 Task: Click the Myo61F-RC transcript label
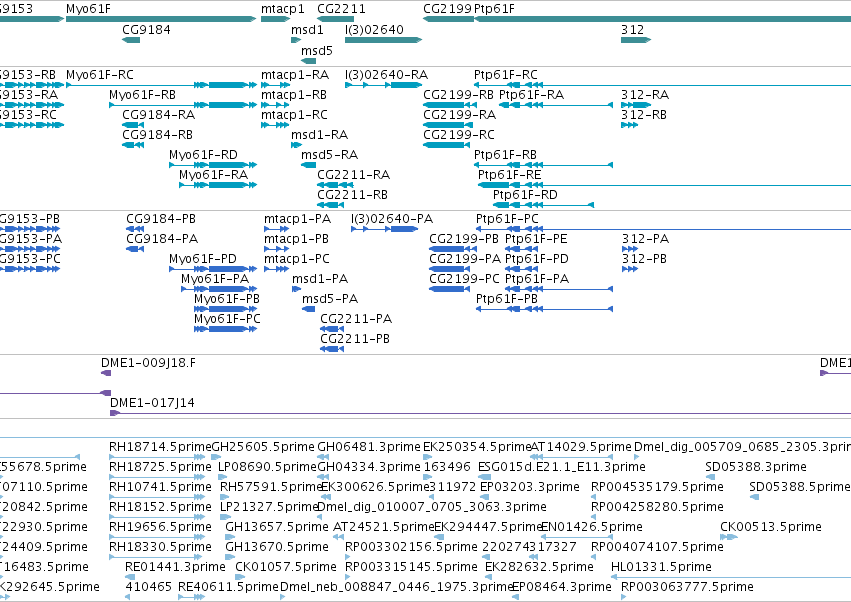[x=100, y=74]
